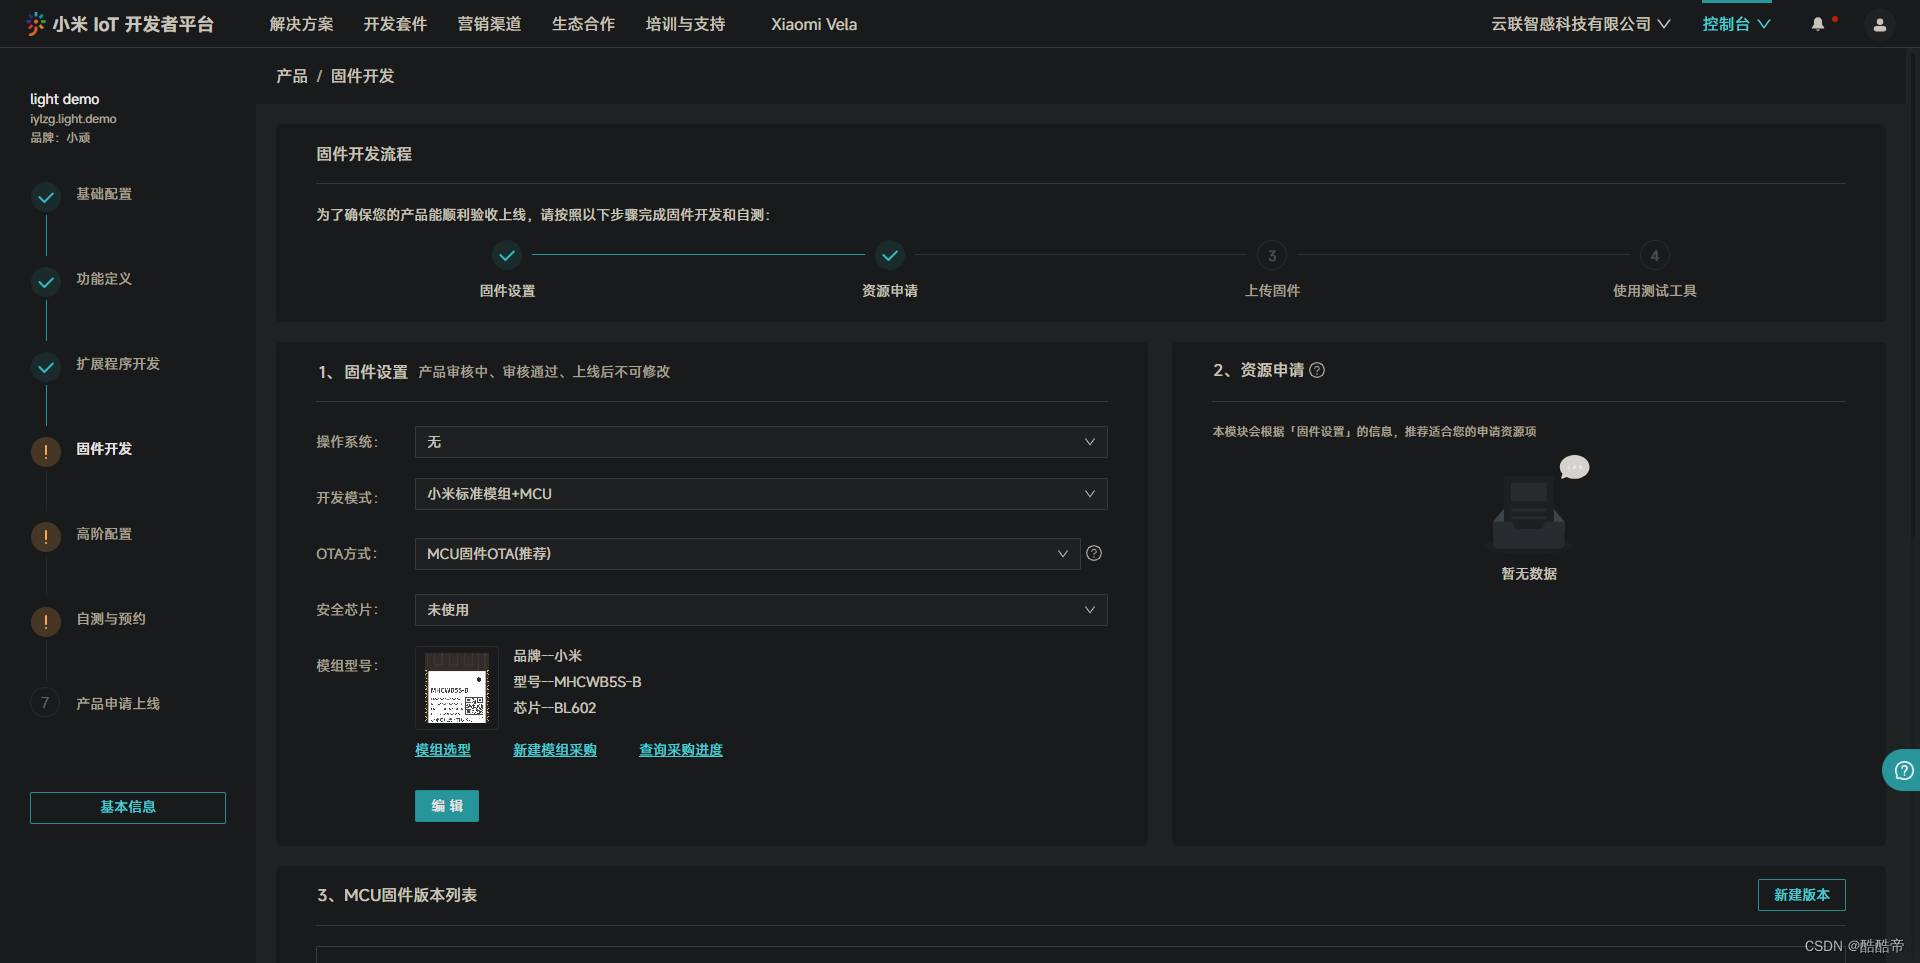Click the help icon beside OTA方式
This screenshot has height=963, width=1920.
[1094, 553]
